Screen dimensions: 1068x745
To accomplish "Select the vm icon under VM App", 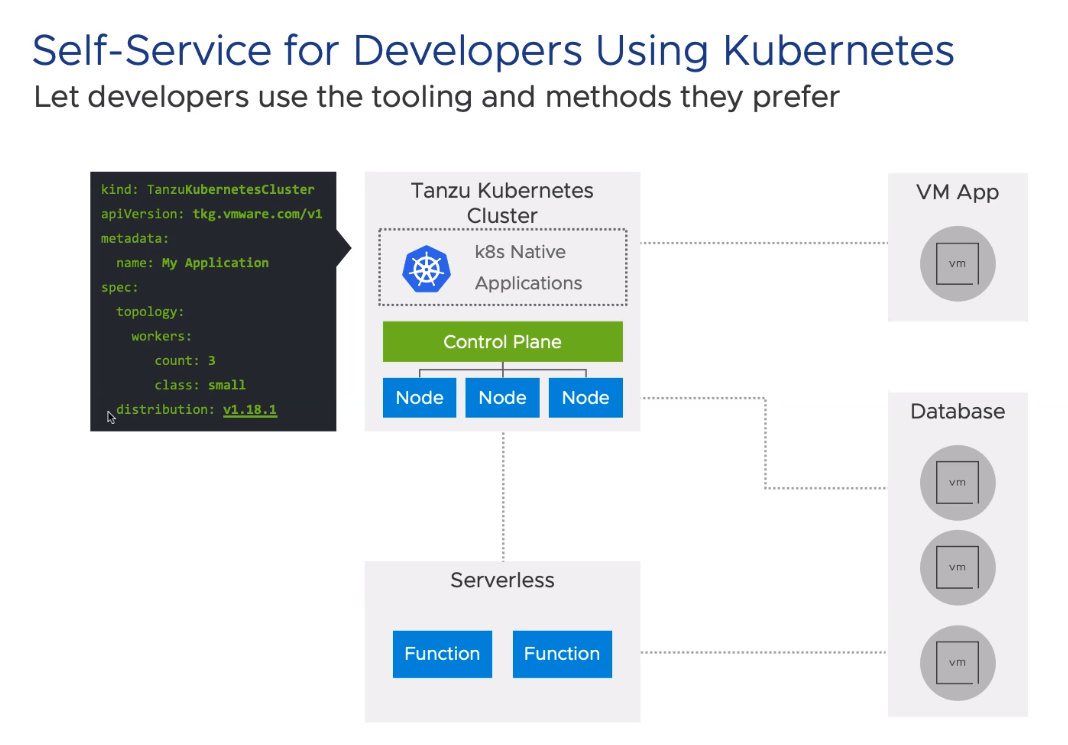I will (957, 263).
